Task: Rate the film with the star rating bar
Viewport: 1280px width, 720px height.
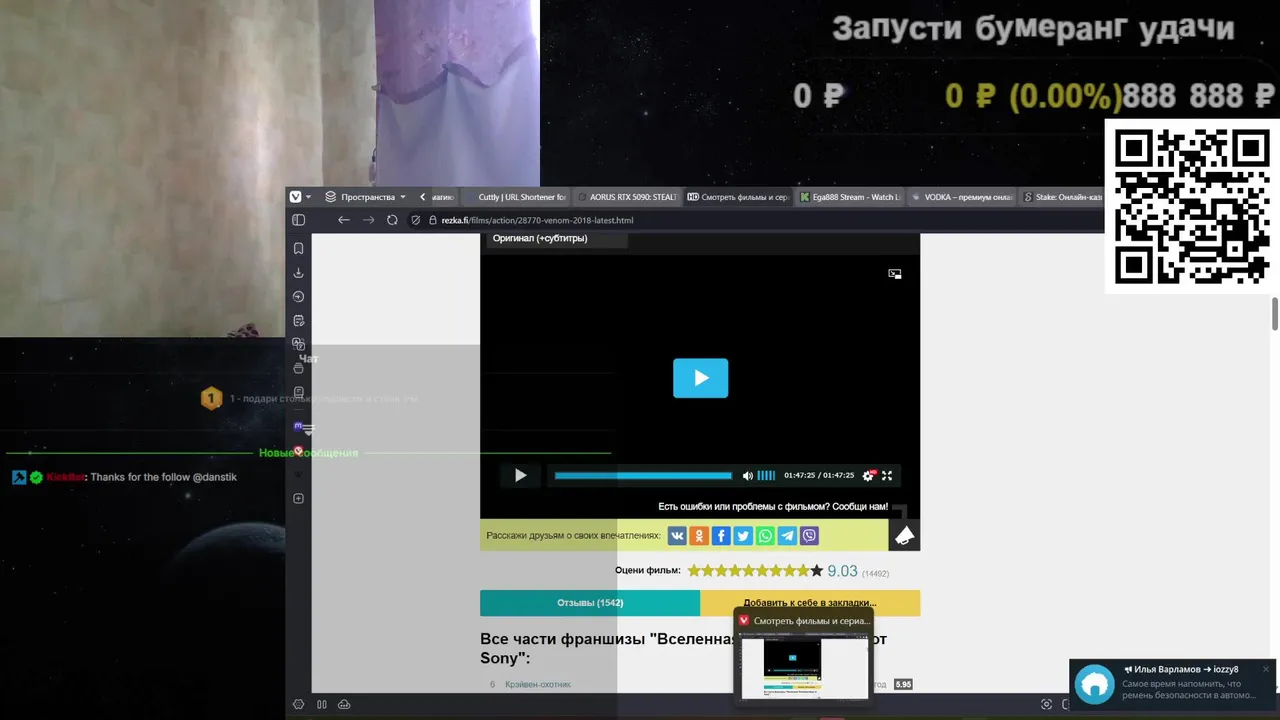Action: (755, 571)
